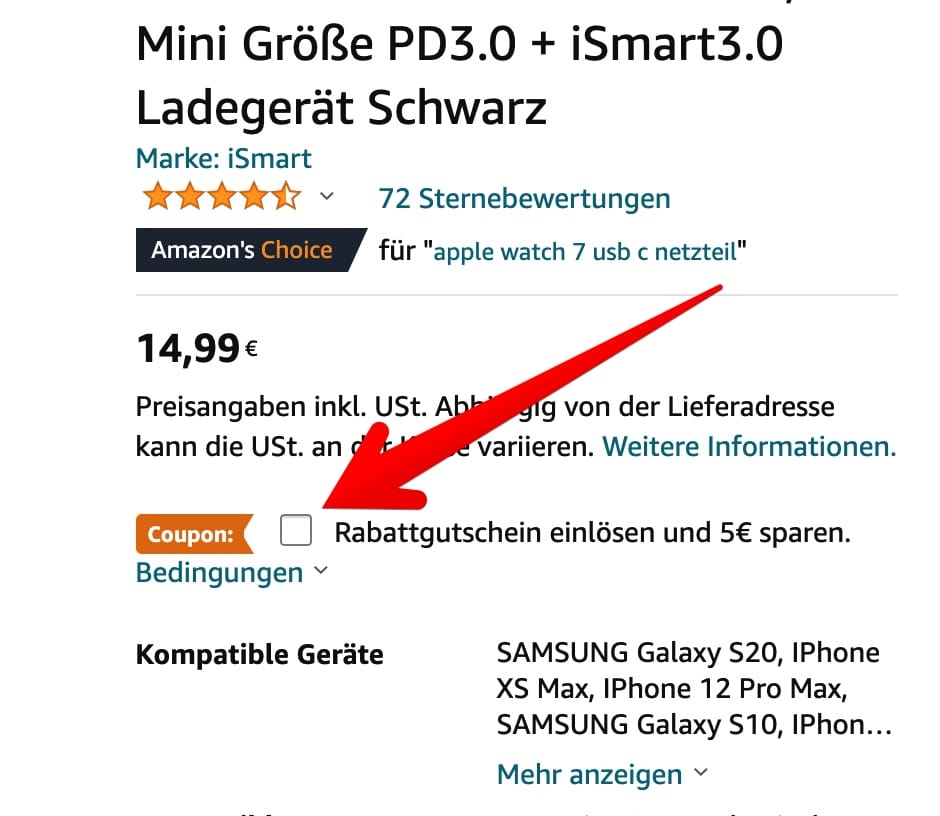Click the Amazon's Choice badge

[x=251, y=250]
